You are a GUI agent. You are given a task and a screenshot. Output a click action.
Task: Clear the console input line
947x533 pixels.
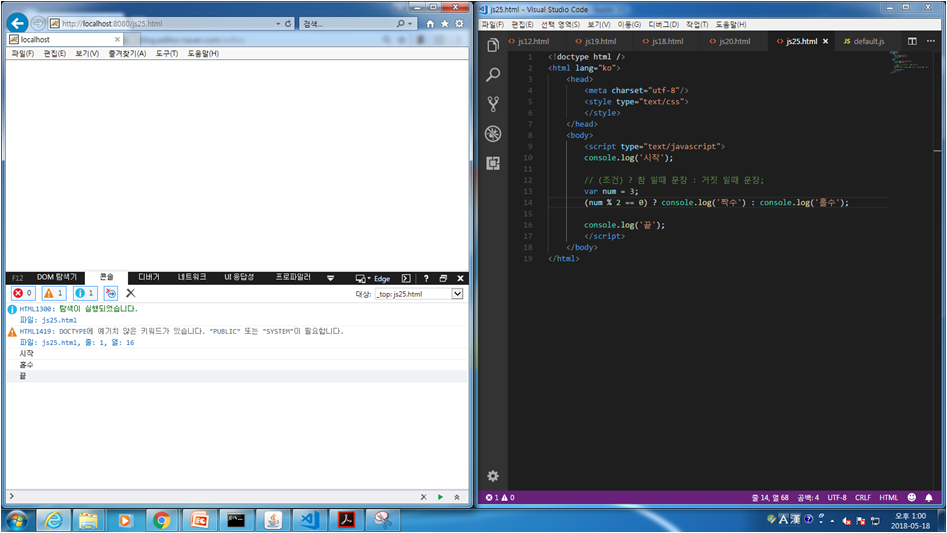pos(423,497)
